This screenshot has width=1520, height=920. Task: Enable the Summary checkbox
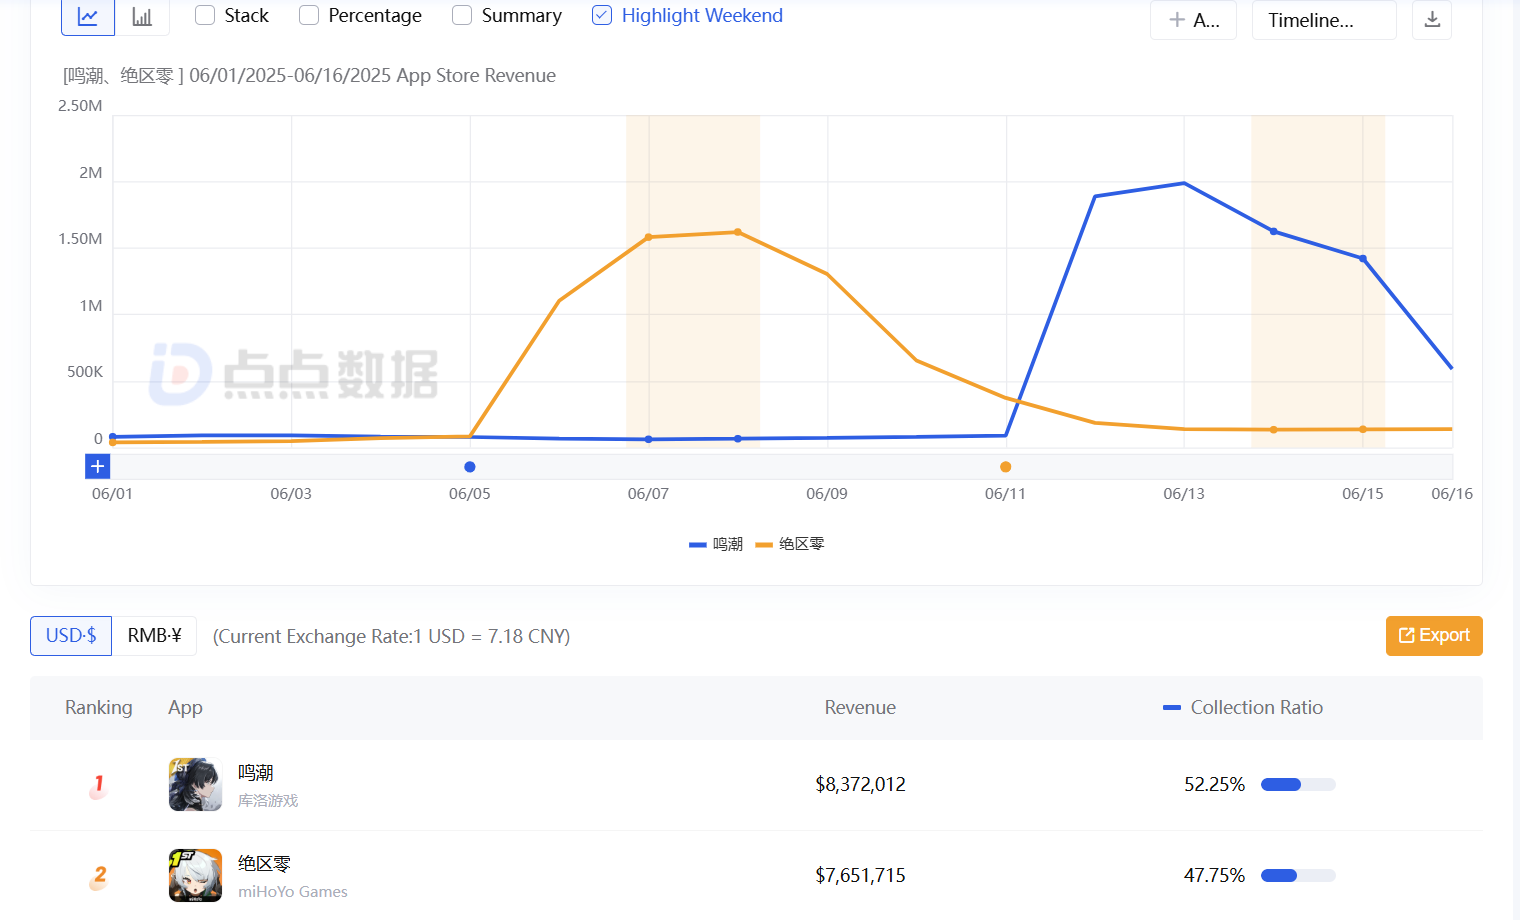tap(462, 15)
